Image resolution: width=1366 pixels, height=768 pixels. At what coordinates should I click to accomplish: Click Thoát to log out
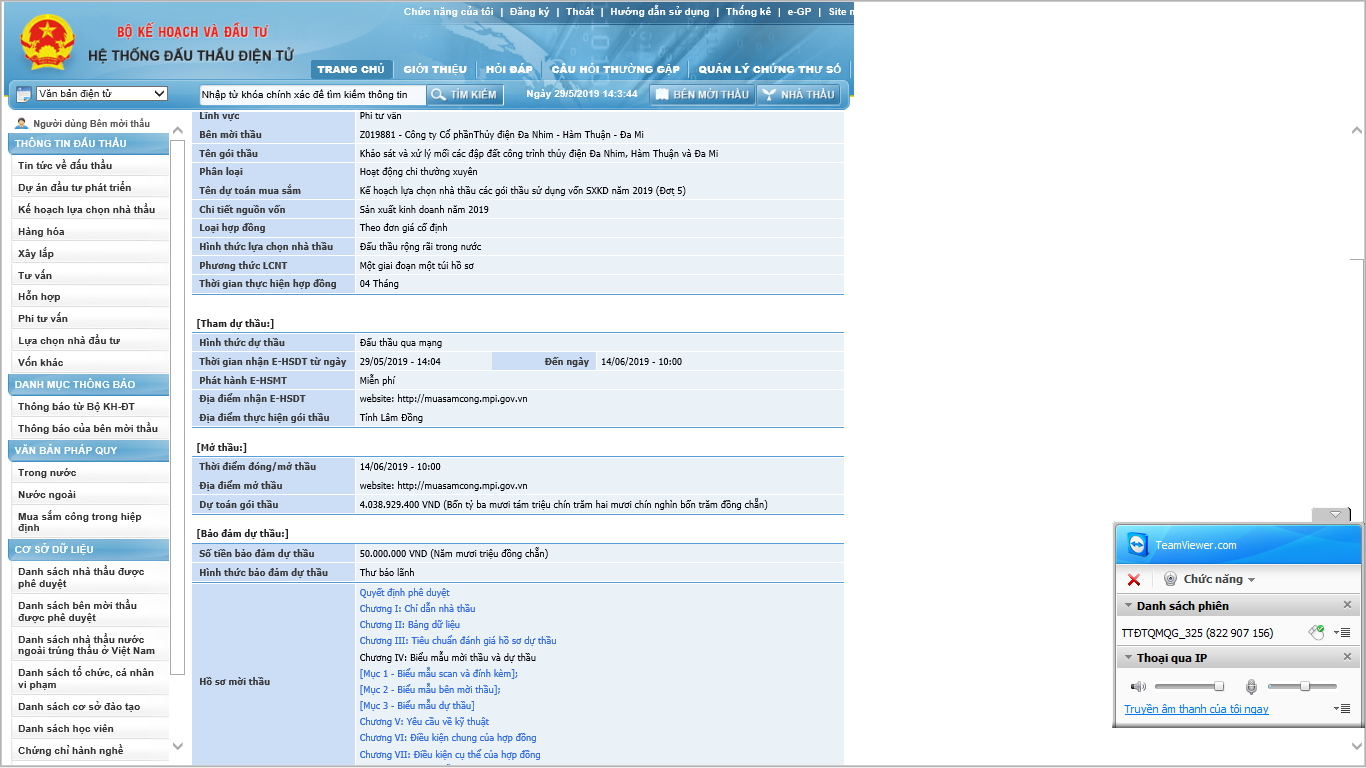[x=579, y=12]
